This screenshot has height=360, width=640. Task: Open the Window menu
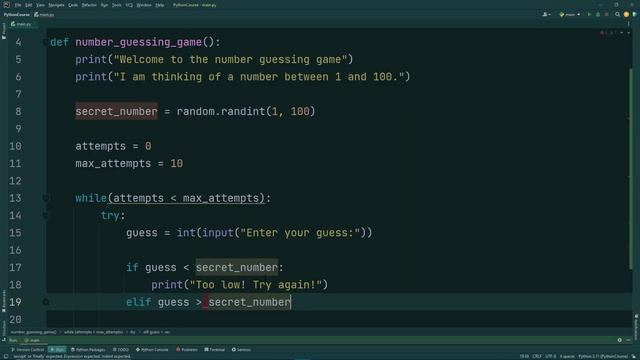coord(144,5)
